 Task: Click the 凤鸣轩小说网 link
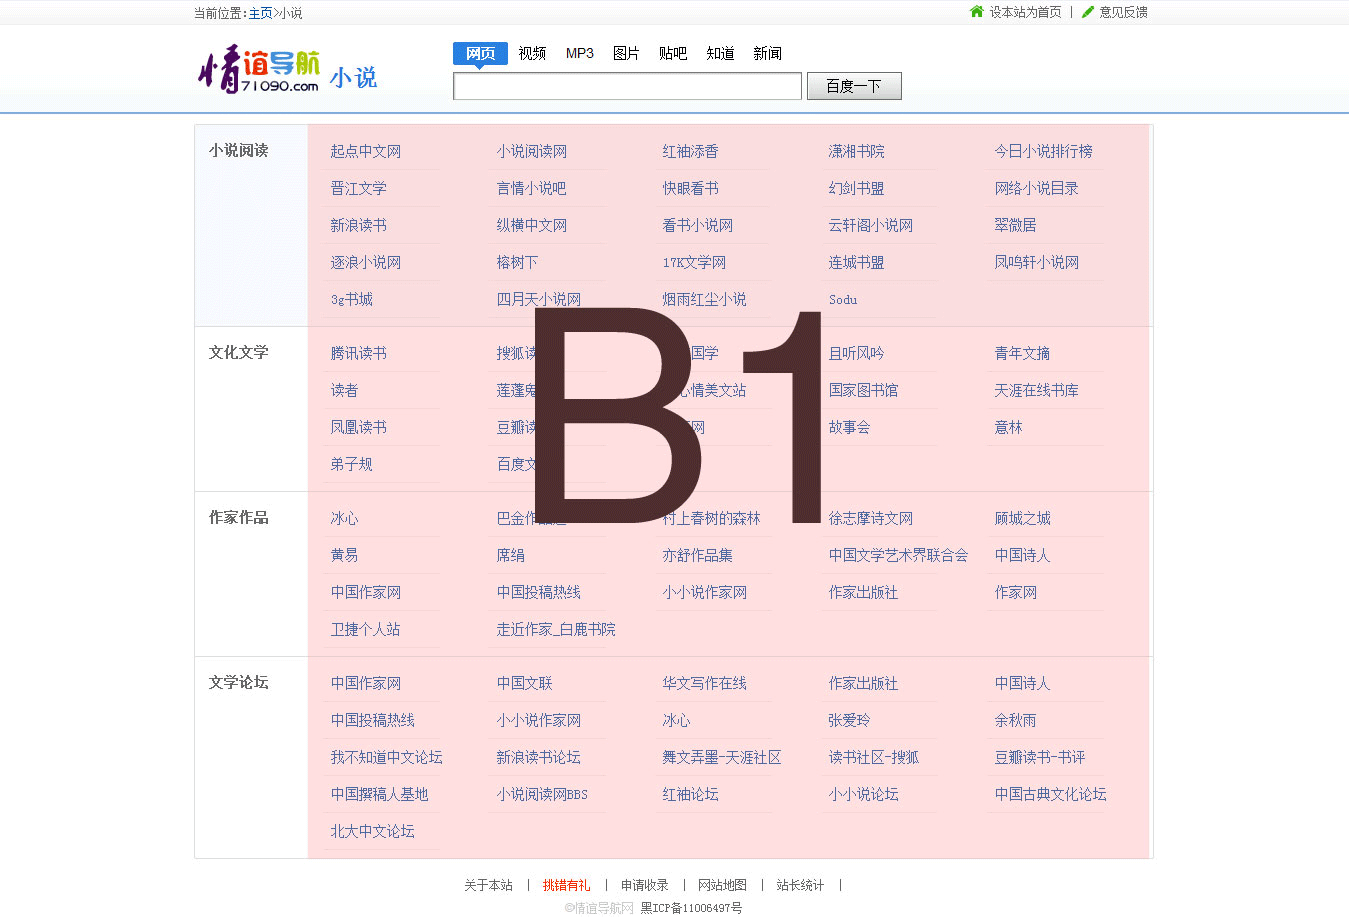pos(1037,262)
